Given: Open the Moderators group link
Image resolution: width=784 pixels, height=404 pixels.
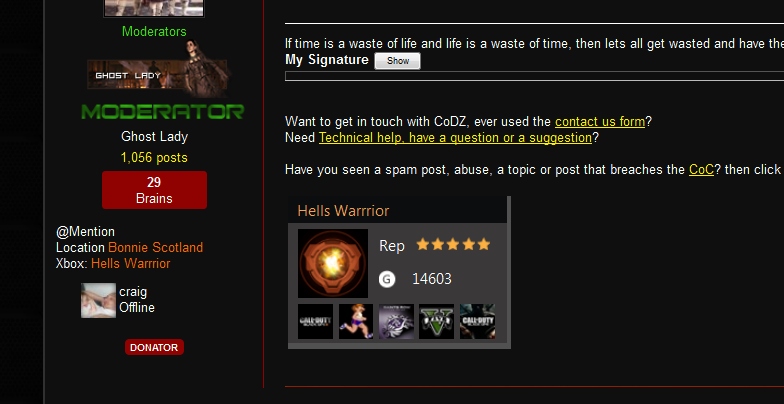Looking at the screenshot, I should coord(154,32).
